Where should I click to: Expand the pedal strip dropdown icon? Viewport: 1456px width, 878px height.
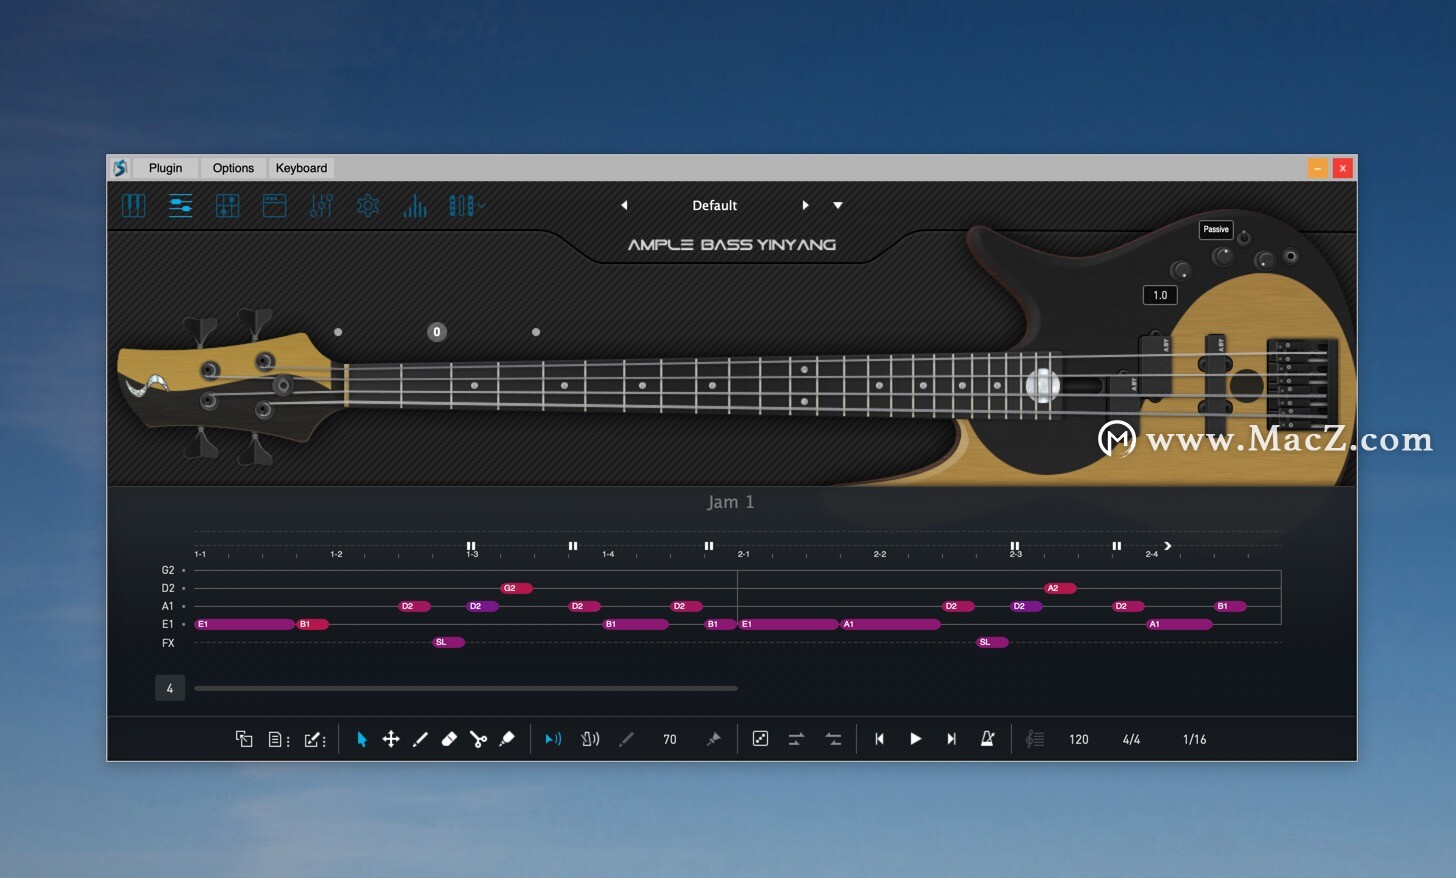(466, 206)
